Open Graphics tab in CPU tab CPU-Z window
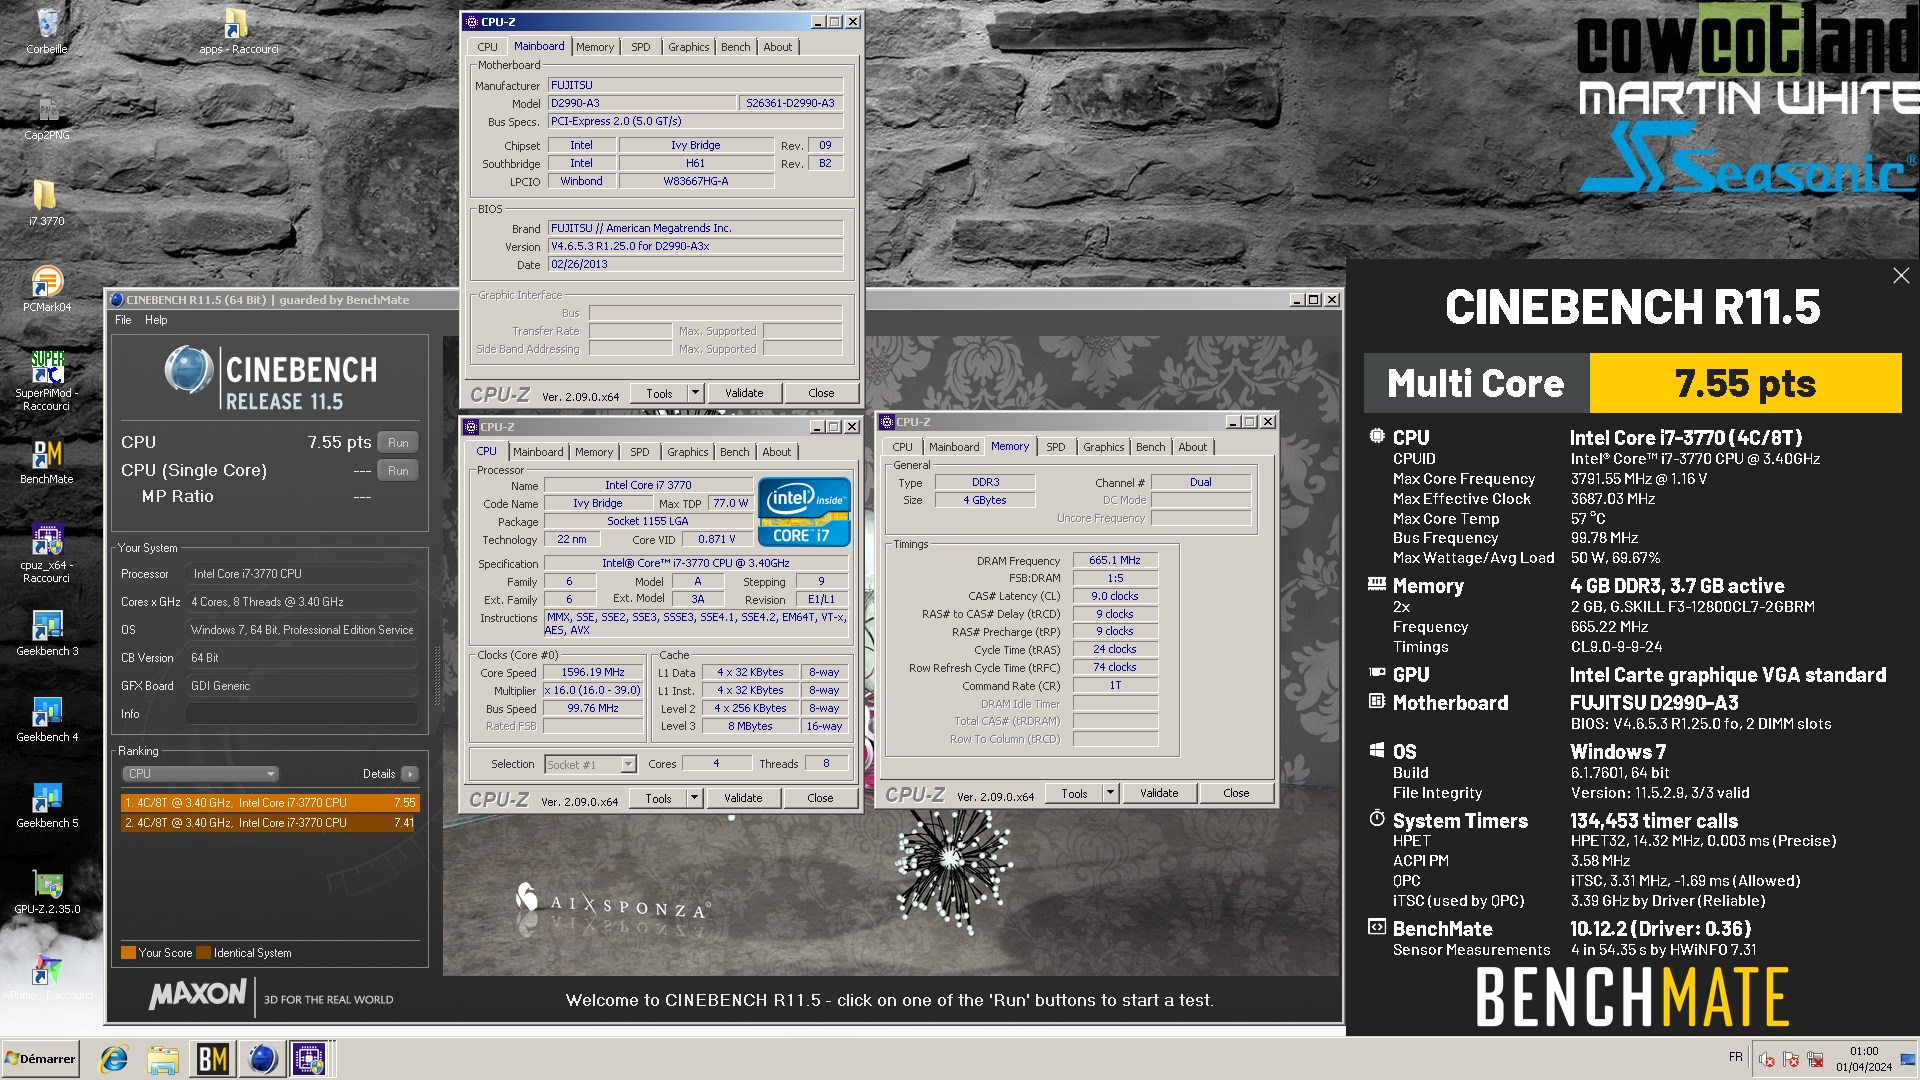 688,452
